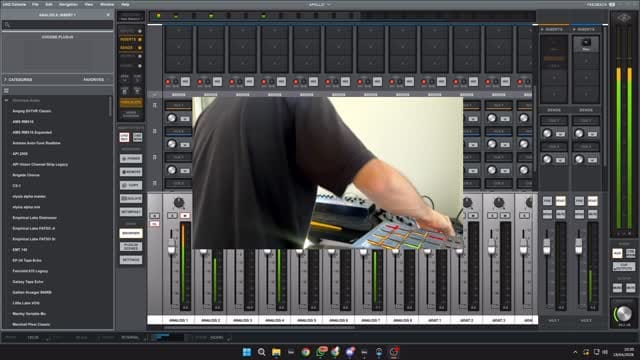Turn the Analog 1 first send knob
Screen dimensions: 640x360
(x=172, y=118)
